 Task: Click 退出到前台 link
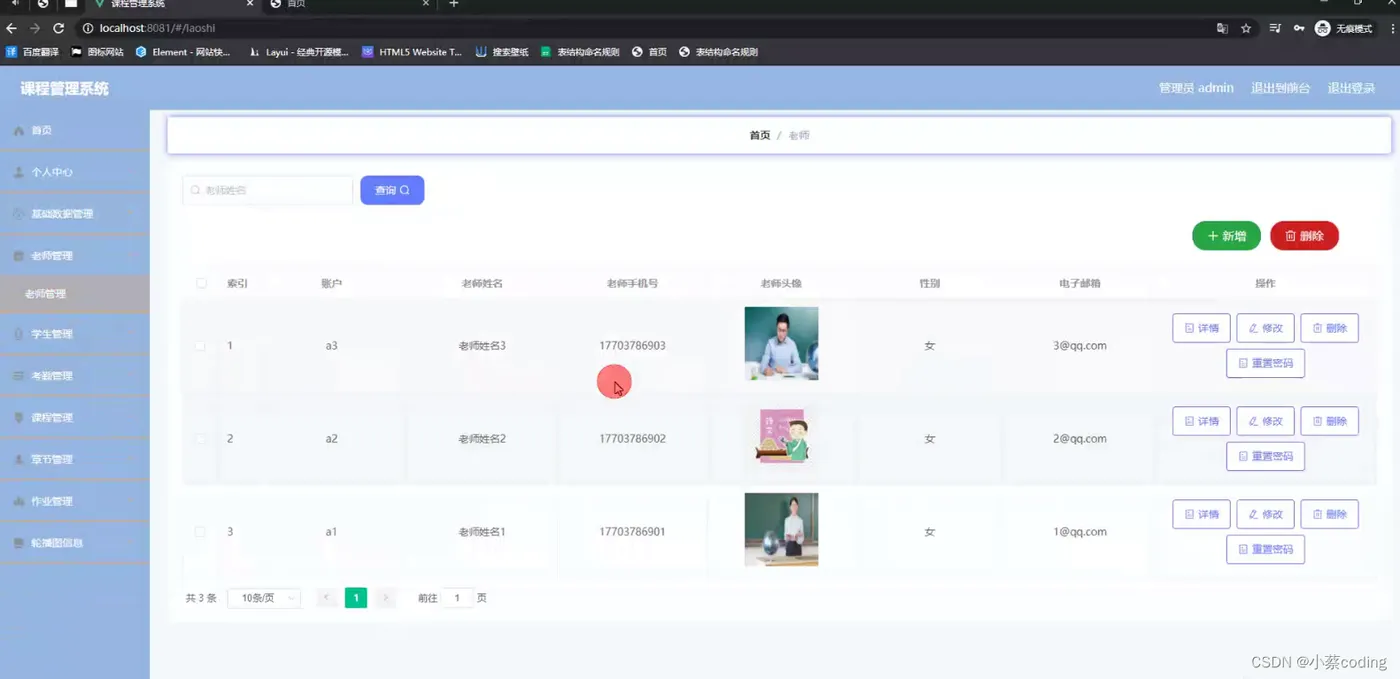pos(1280,88)
